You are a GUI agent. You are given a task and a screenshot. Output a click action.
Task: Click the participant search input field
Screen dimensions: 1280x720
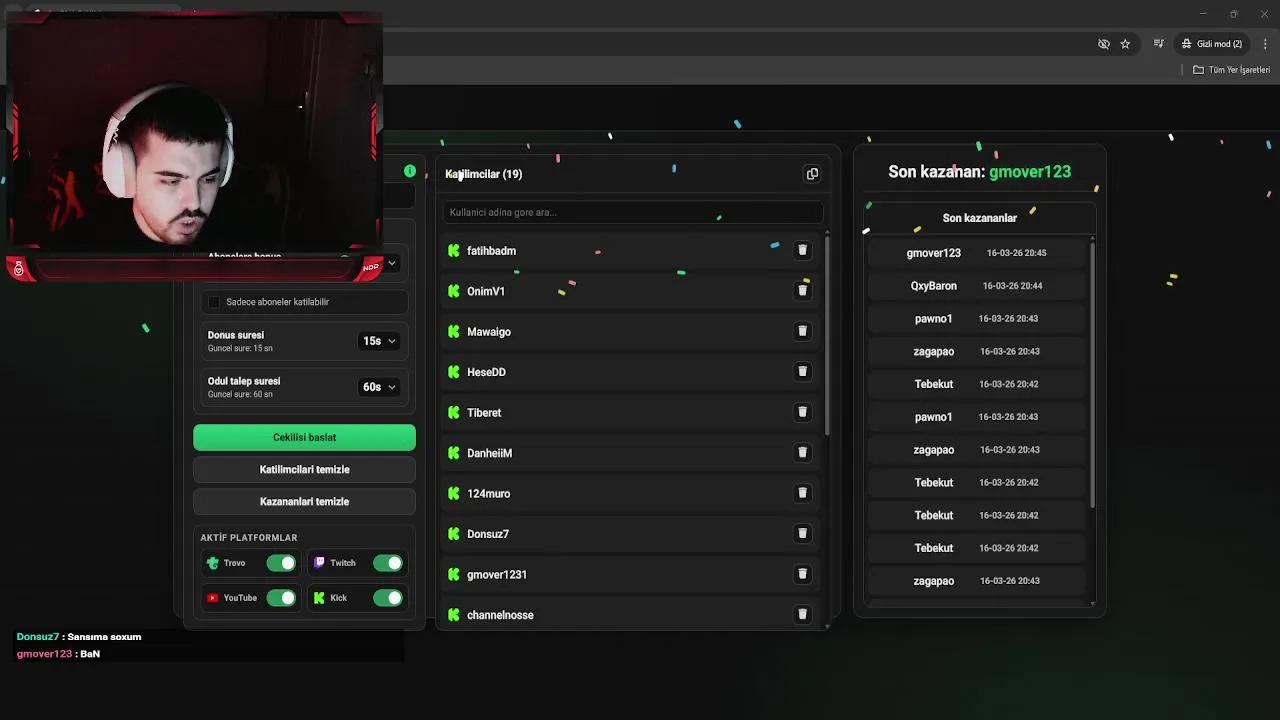coord(632,212)
